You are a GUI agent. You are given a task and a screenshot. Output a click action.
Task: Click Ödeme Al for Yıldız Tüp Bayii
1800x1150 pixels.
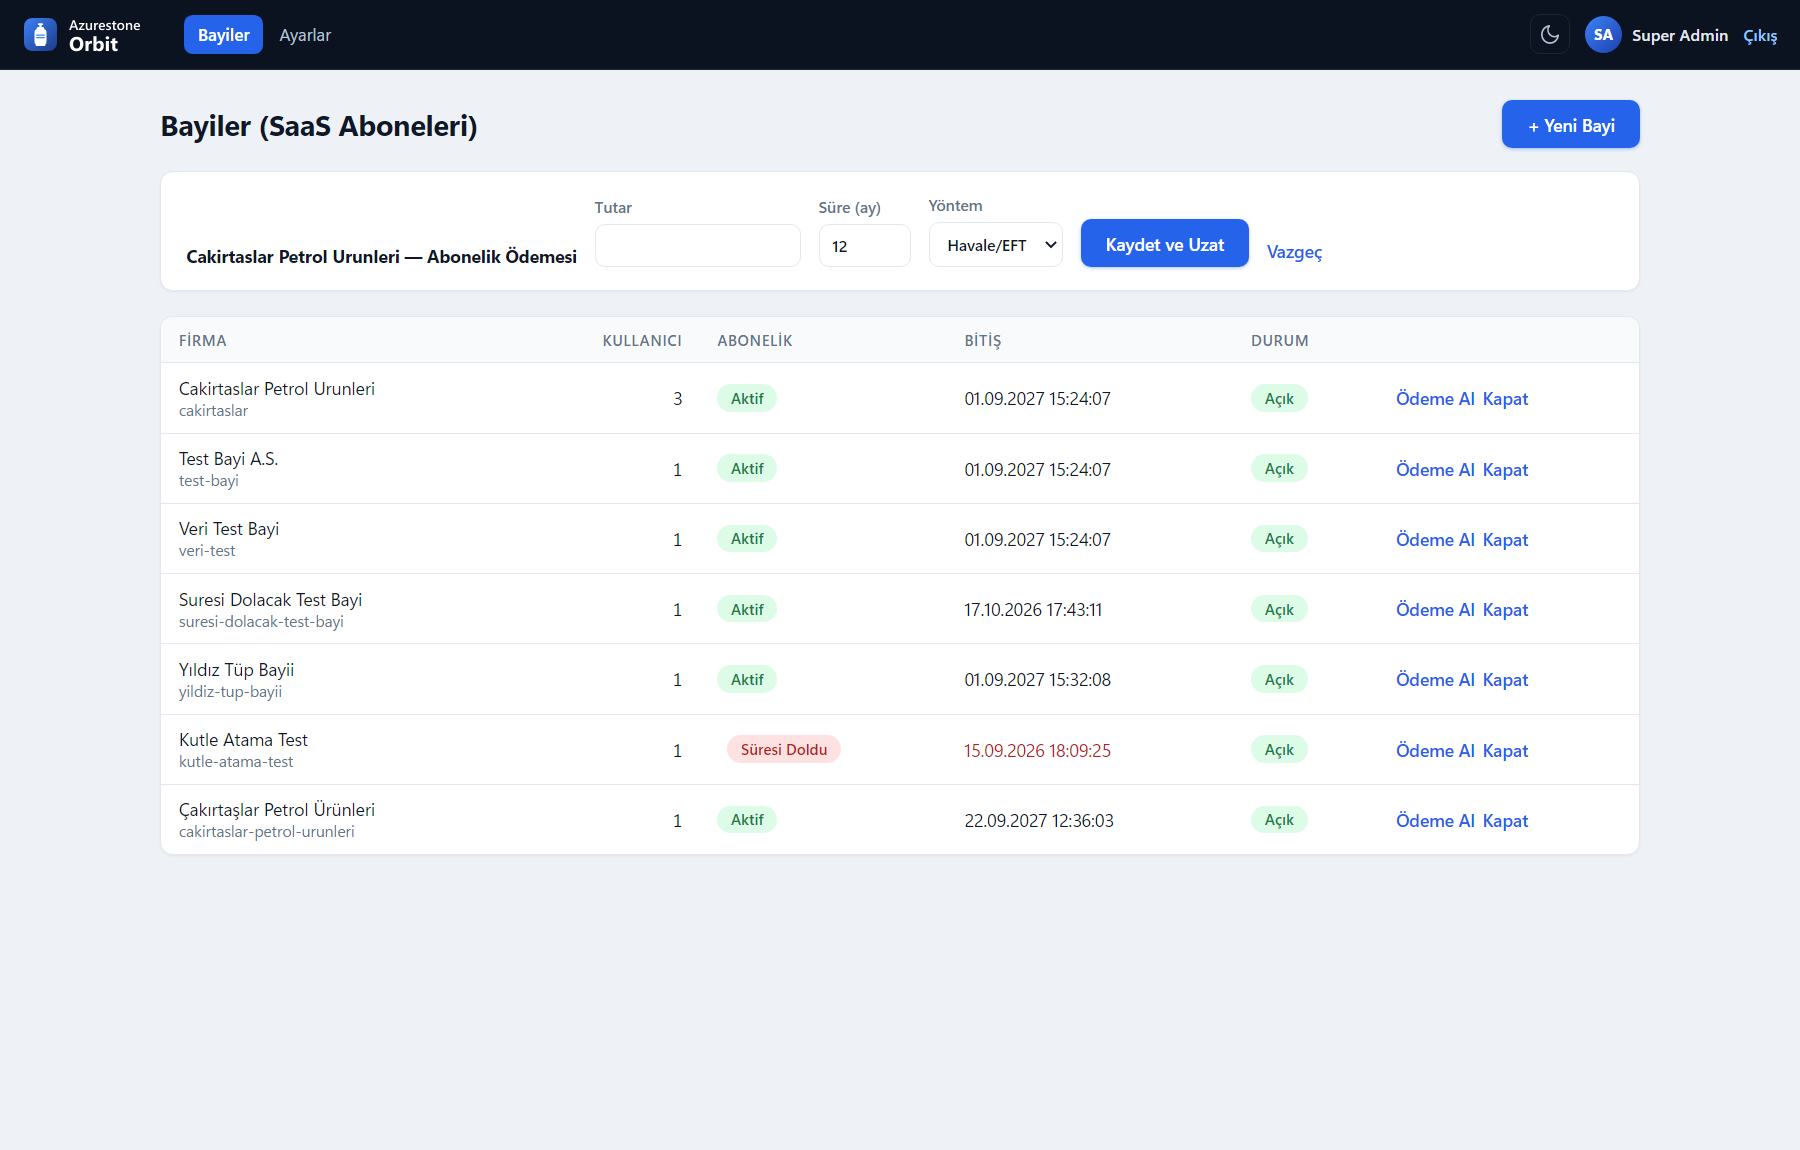pyautogui.click(x=1435, y=680)
